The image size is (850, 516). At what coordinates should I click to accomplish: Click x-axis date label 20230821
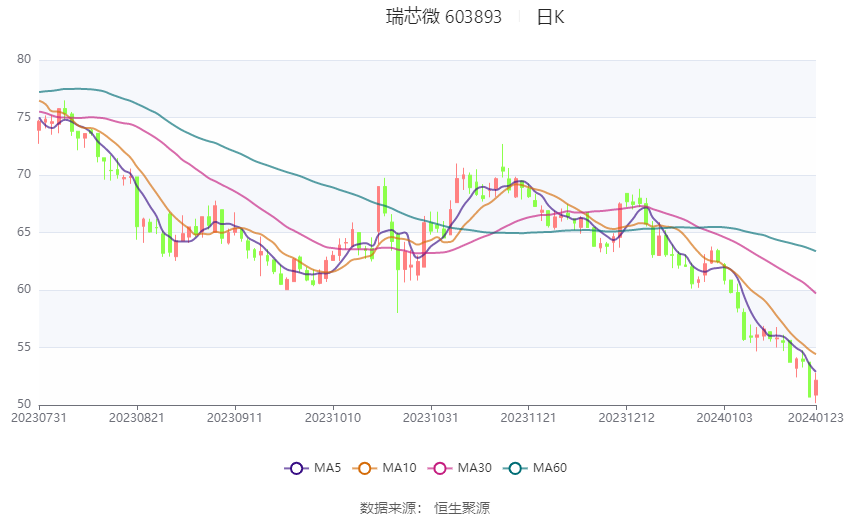(x=137, y=418)
